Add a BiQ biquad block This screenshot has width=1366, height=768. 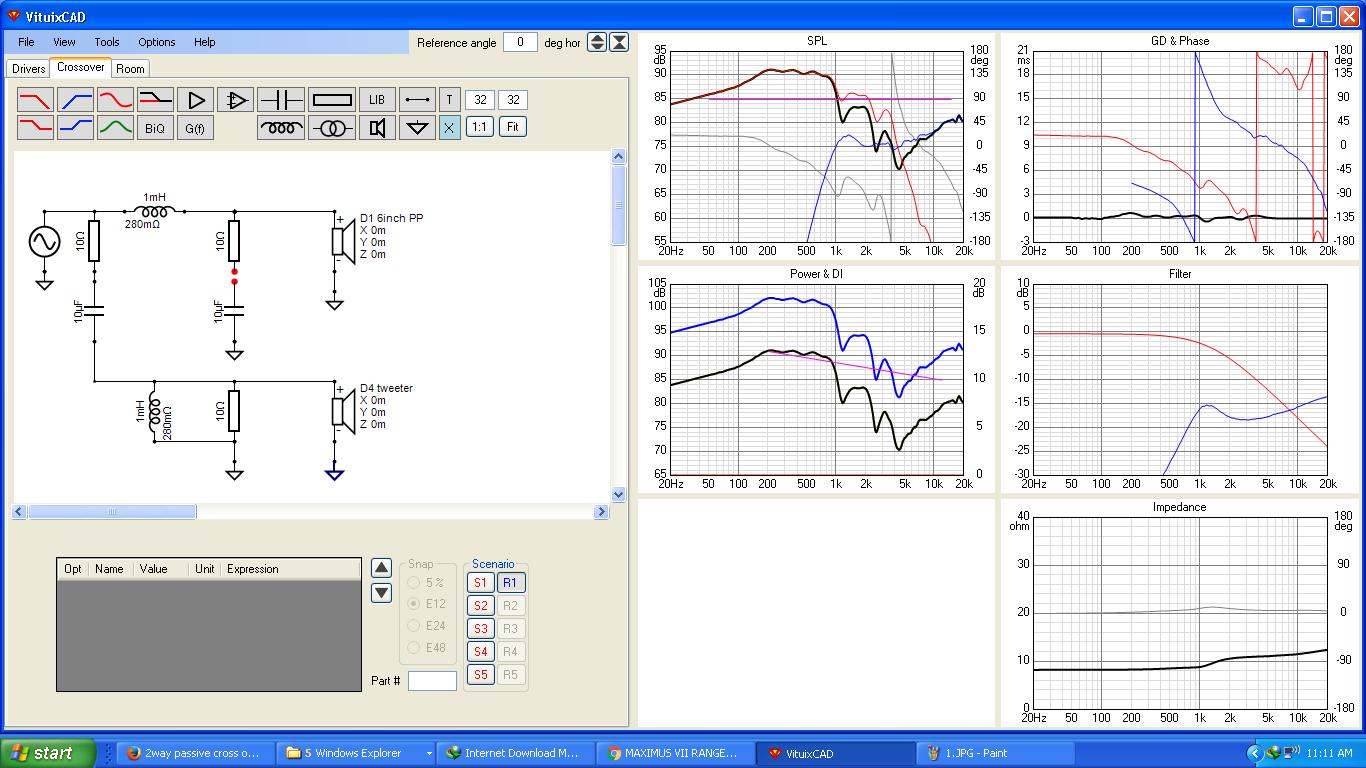click(155, 127)
